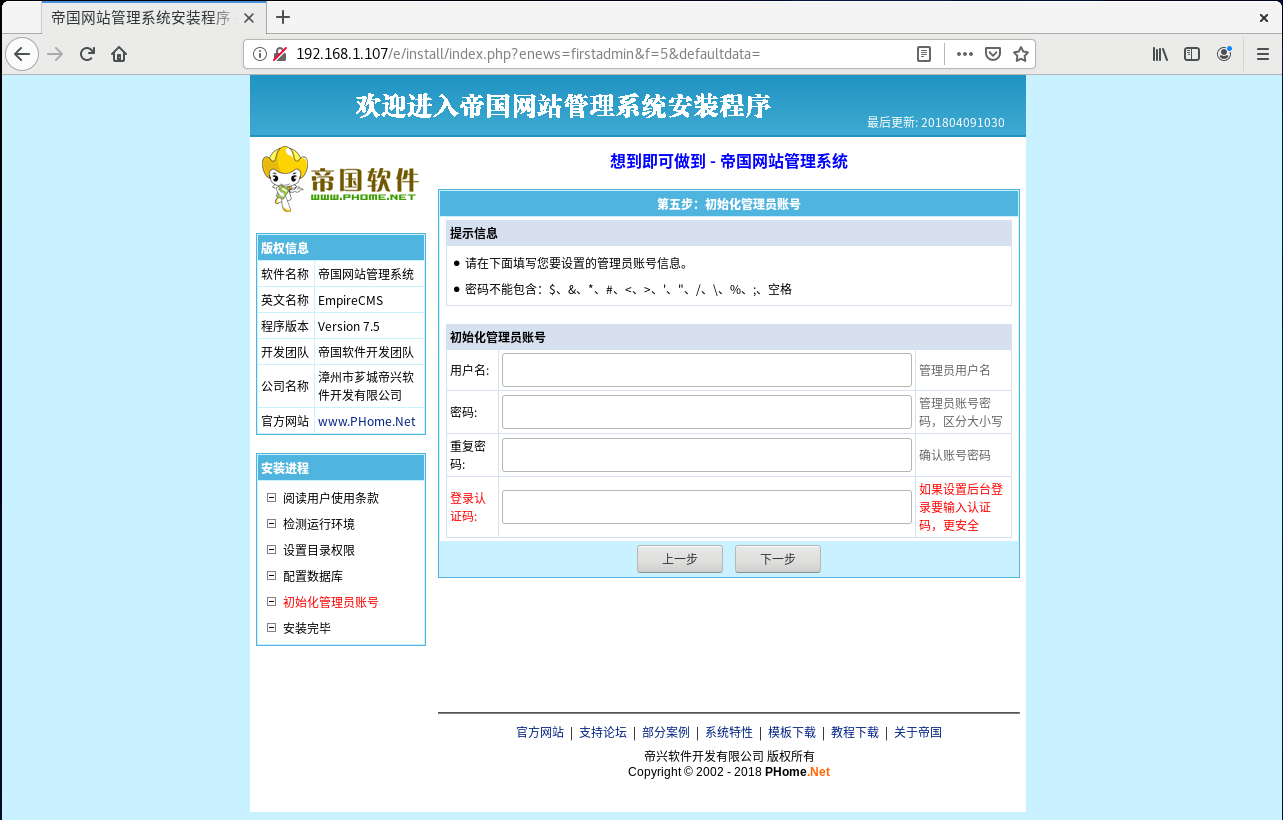Open the 部分案例 footer link
The image size is (1283, 820).
coord(666,733)
